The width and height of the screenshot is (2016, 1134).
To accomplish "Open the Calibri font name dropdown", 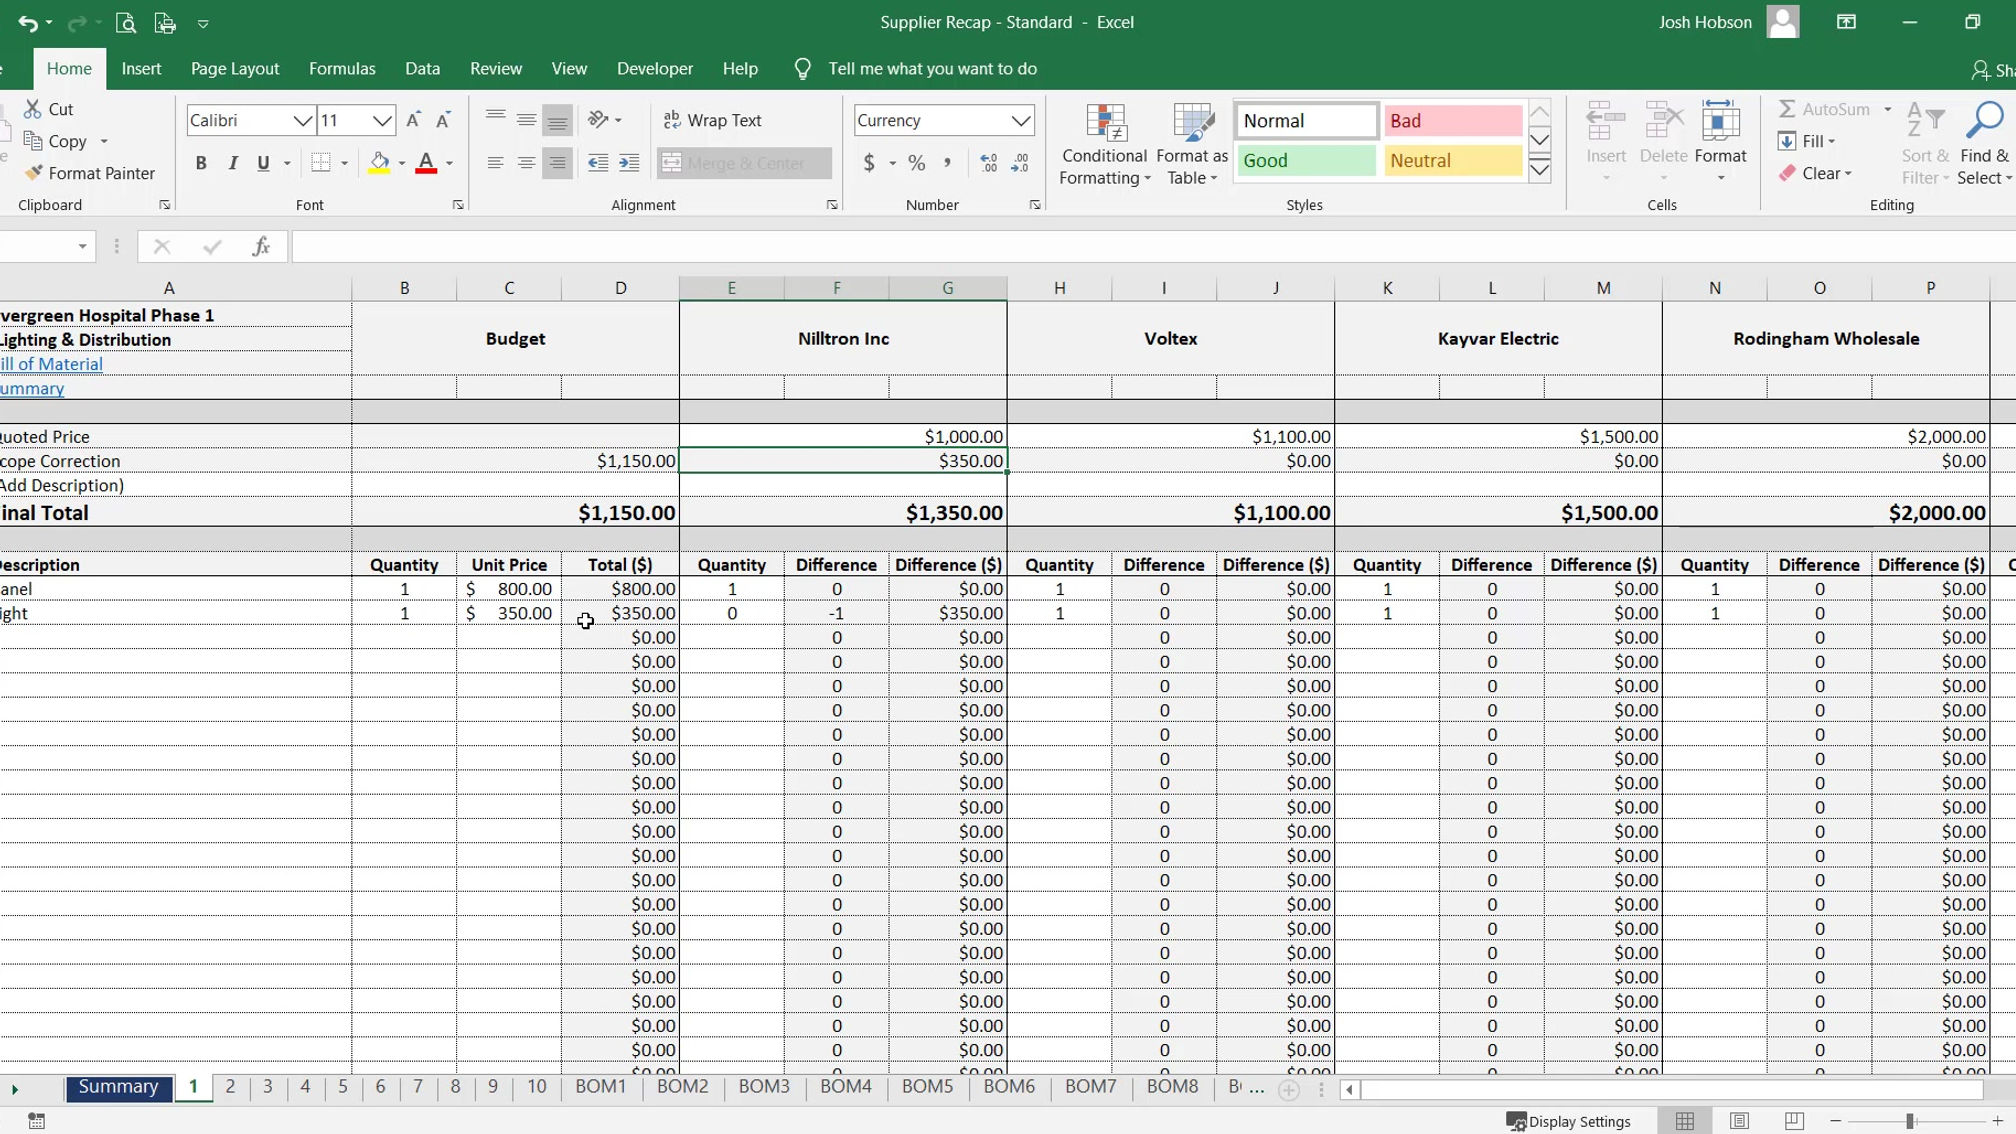I will coord(302,120).
